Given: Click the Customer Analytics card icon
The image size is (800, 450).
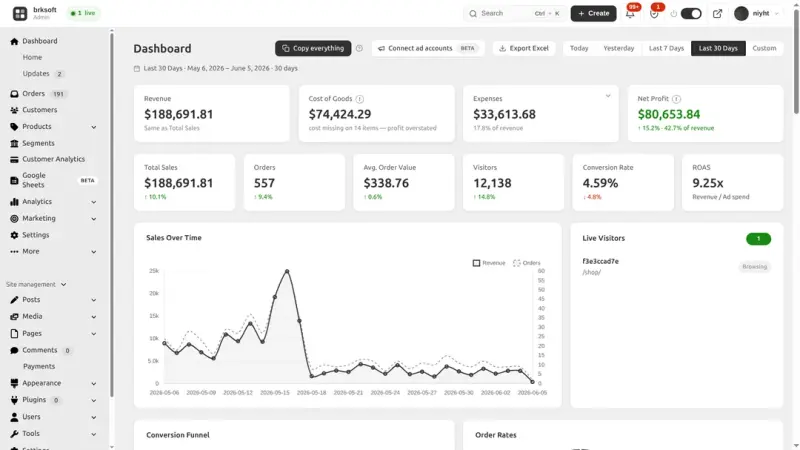Looking at the screenshot, I should click(x=14, y=159).
